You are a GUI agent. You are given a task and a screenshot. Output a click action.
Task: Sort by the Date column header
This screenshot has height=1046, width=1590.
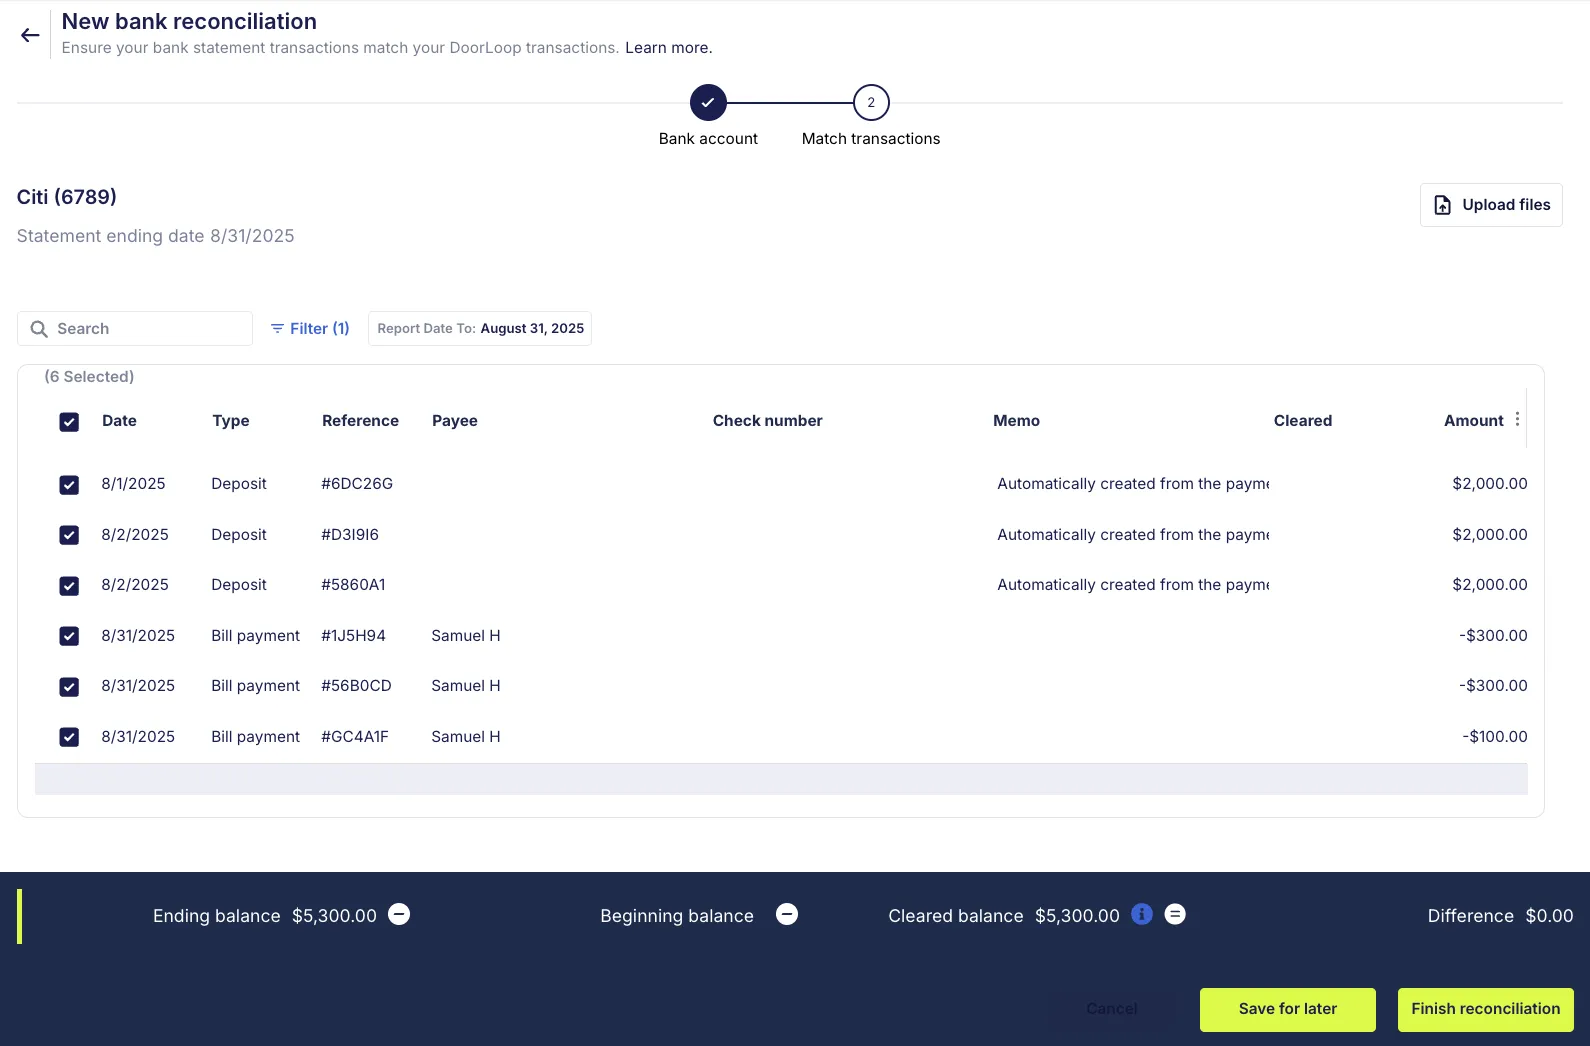119,421
